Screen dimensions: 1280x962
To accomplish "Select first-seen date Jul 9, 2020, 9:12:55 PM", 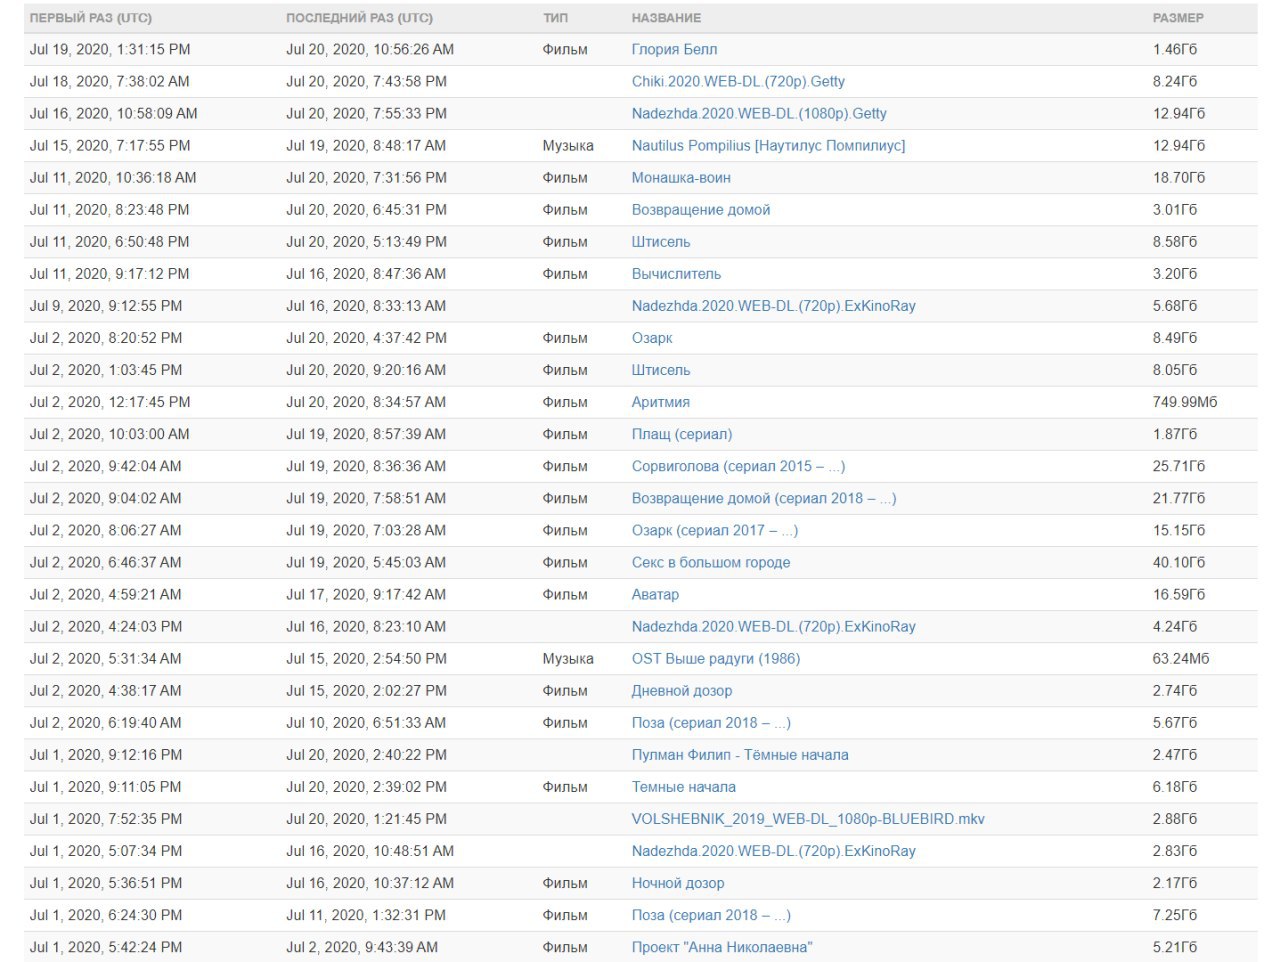I will pos(106,305).
